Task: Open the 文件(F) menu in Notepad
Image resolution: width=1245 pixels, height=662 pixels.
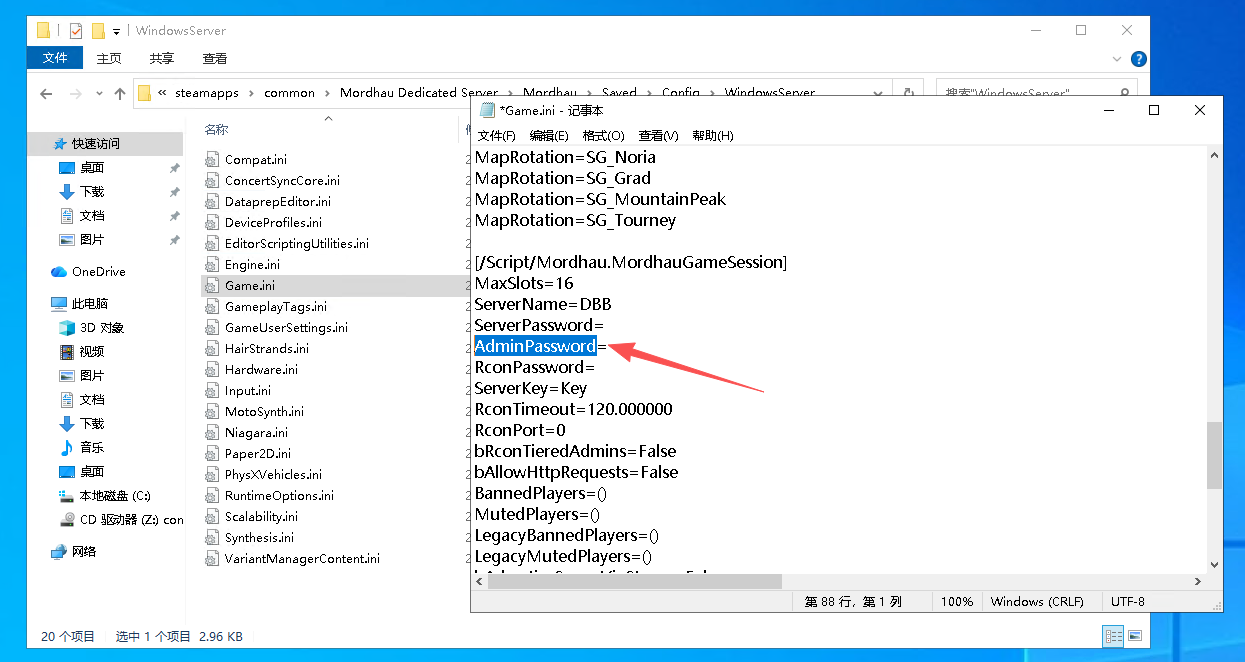Action: coord(496,135)
